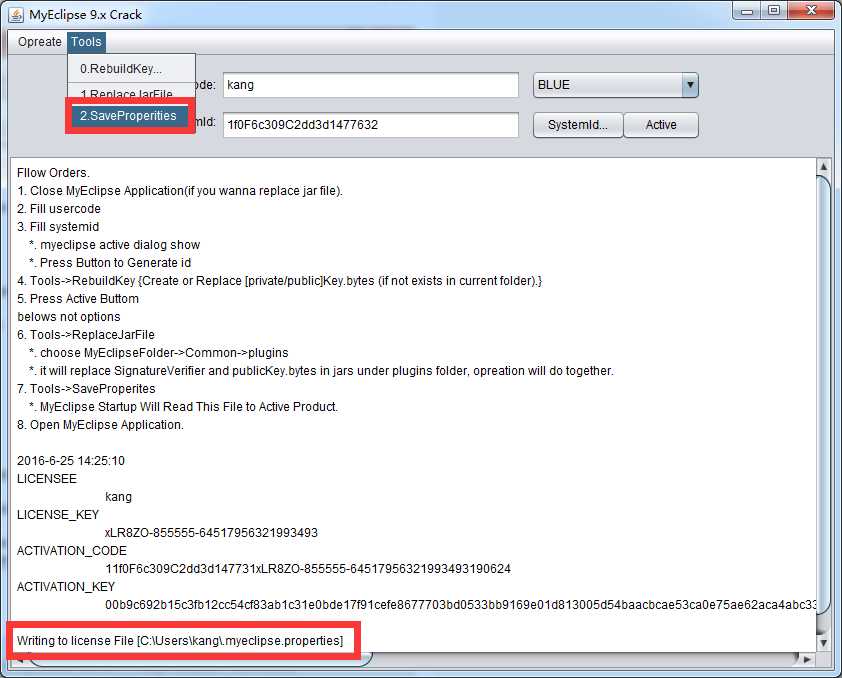This screenshot has height=678, width=842.
Task: Click the Active button
Action: tap(661, 125)
